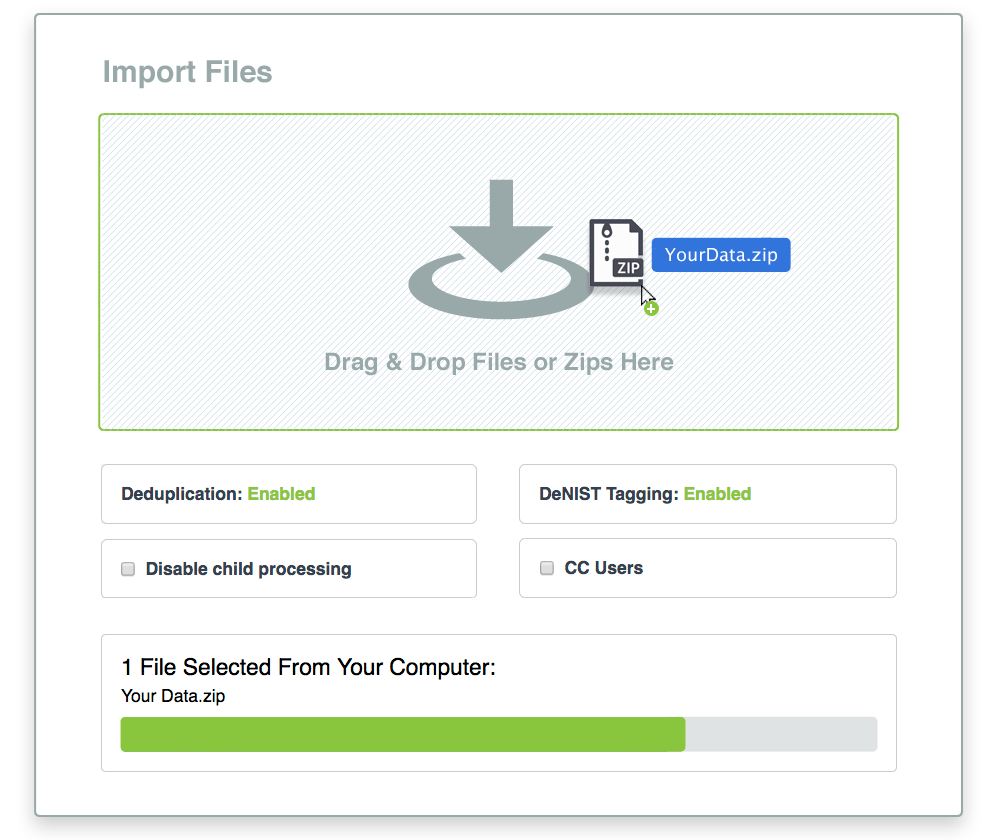1000x840 pixels.
Task: Check the CC Users checkbox
Action: tap(547, 567)
